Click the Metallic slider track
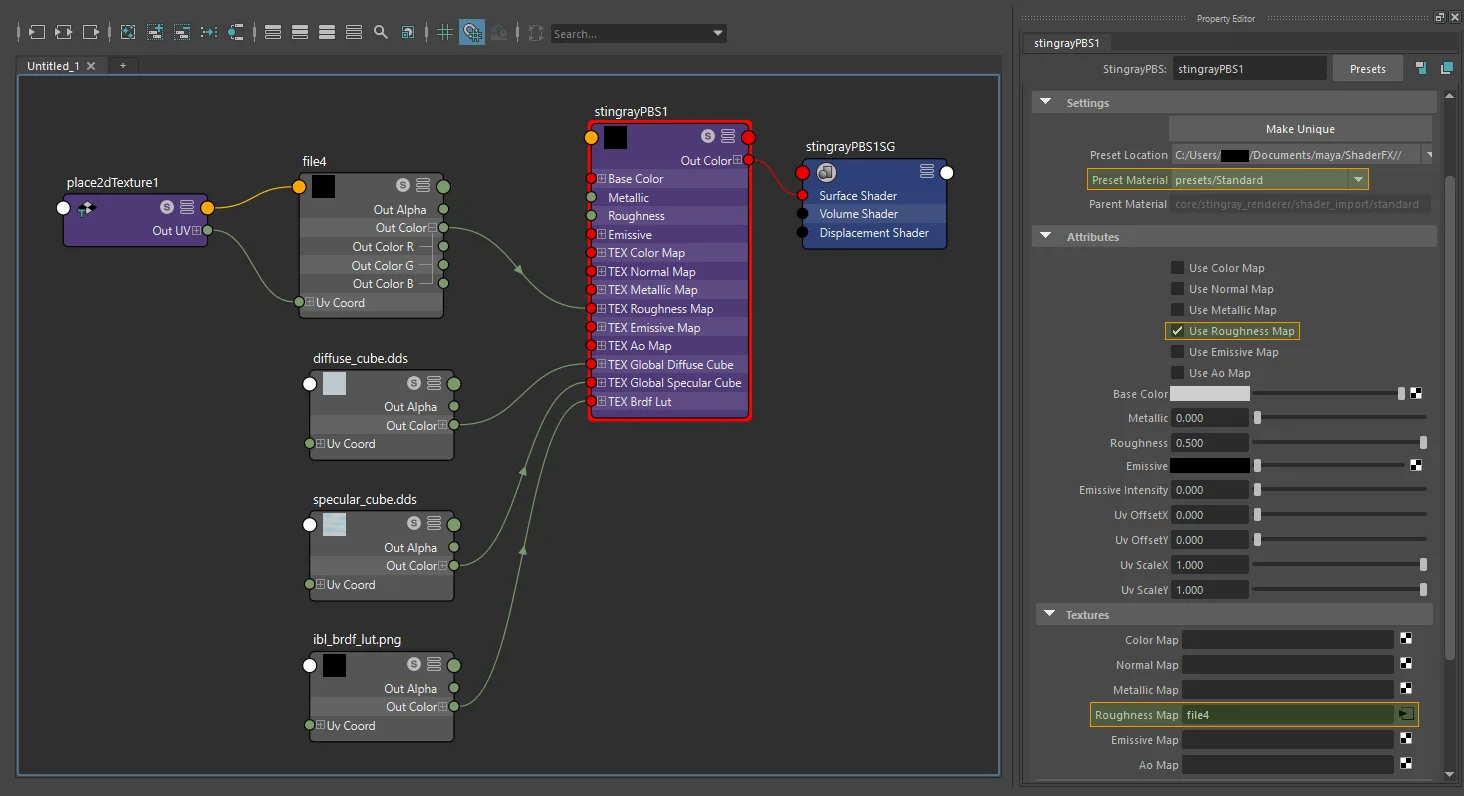This screenshot has height=796, width=1464. (1340, 418)
